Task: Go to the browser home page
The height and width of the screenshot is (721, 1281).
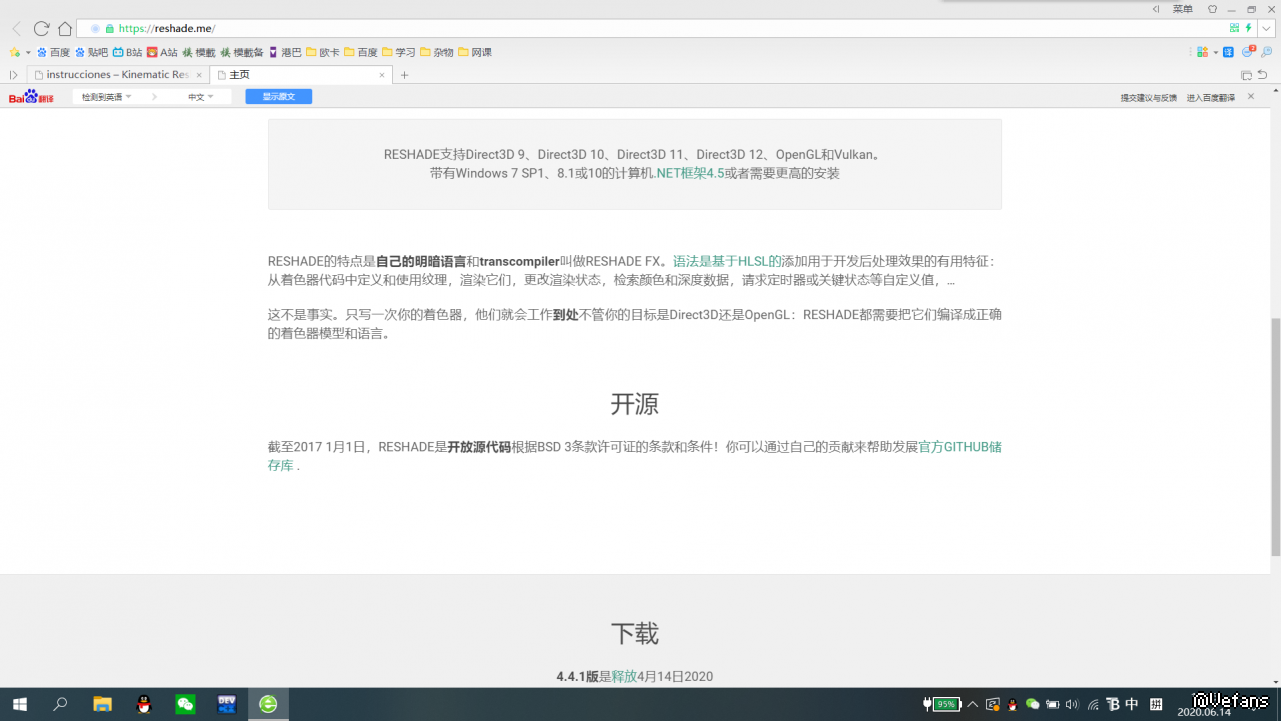Action: (x=65, y=29)
